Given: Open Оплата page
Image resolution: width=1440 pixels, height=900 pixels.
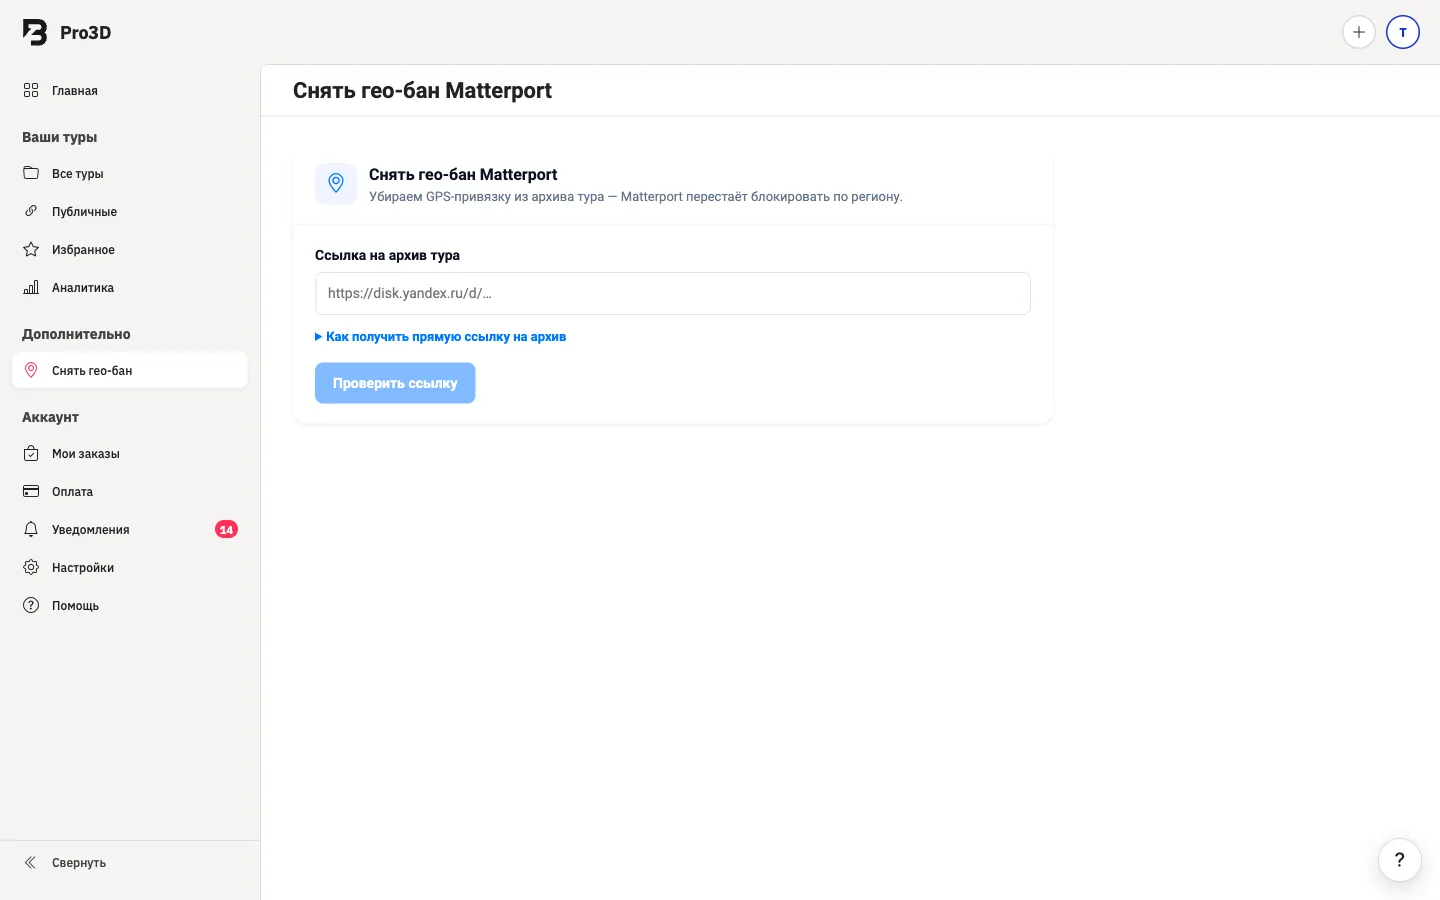Looking at the screenshot, I should coord(130,491).
